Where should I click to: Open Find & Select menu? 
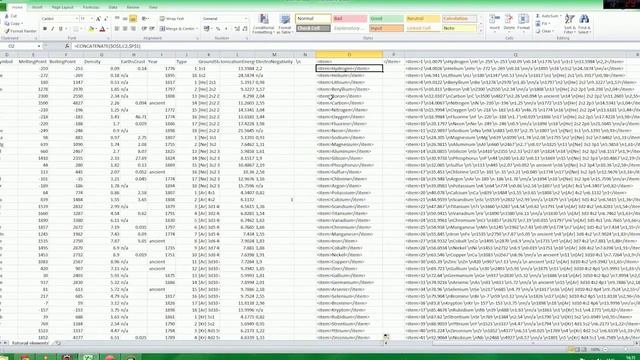pos(584,24)
